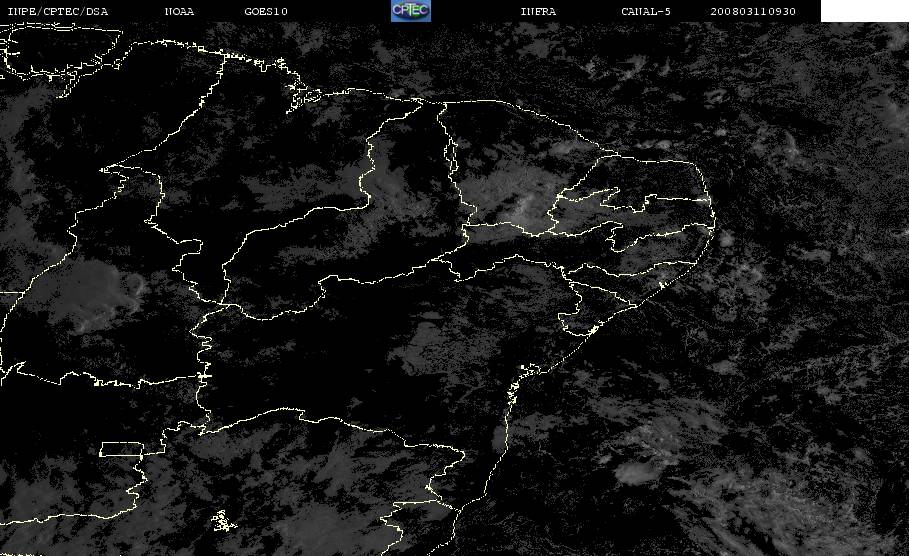Image resolution: width=909 pixels, height=556 pixels.
Task: Click the NOAA label in the header
Action: click(x=179, y=12)
